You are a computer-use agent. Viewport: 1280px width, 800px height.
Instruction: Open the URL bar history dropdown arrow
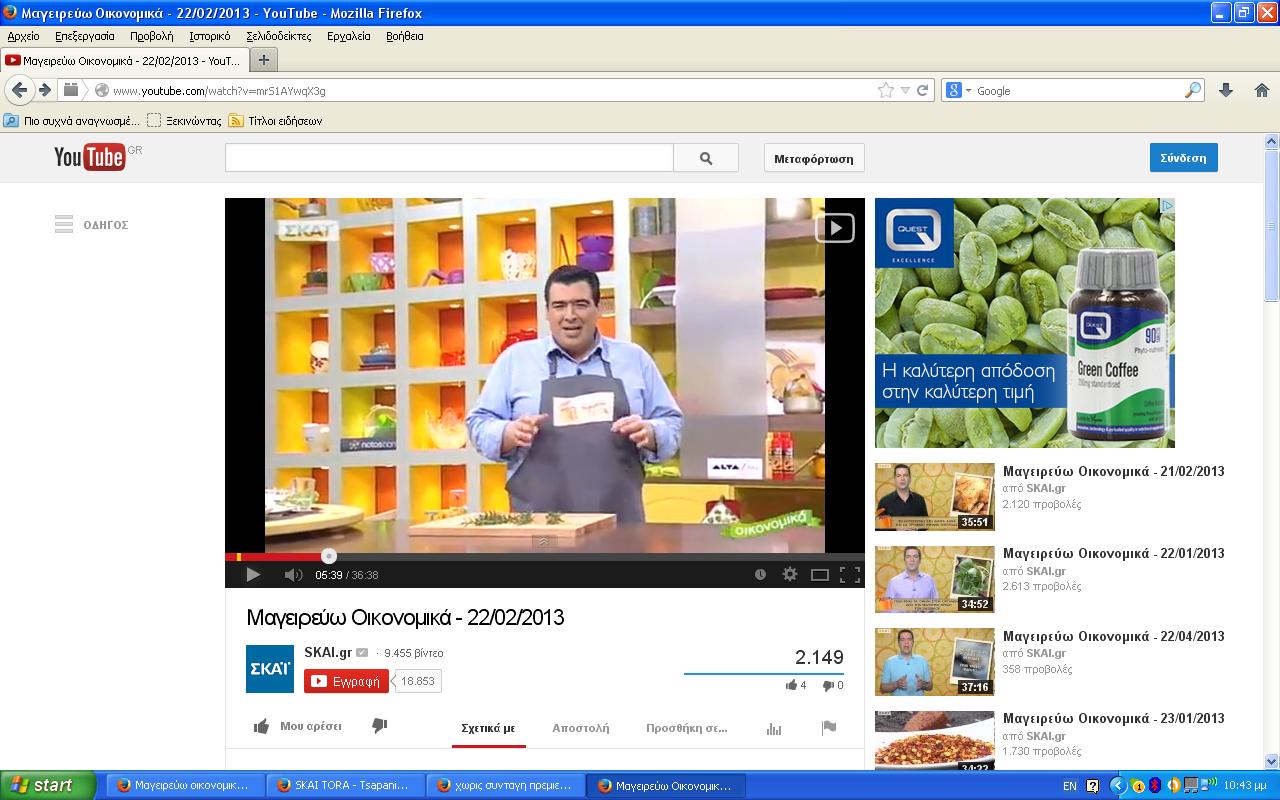905,91
